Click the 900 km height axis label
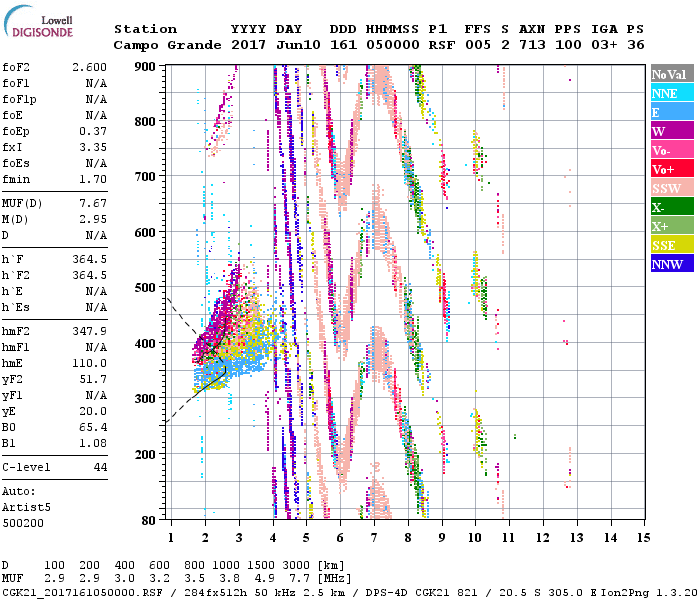This screenshot has height=600, width=700. pyautogui.click(x=147, y=66)
